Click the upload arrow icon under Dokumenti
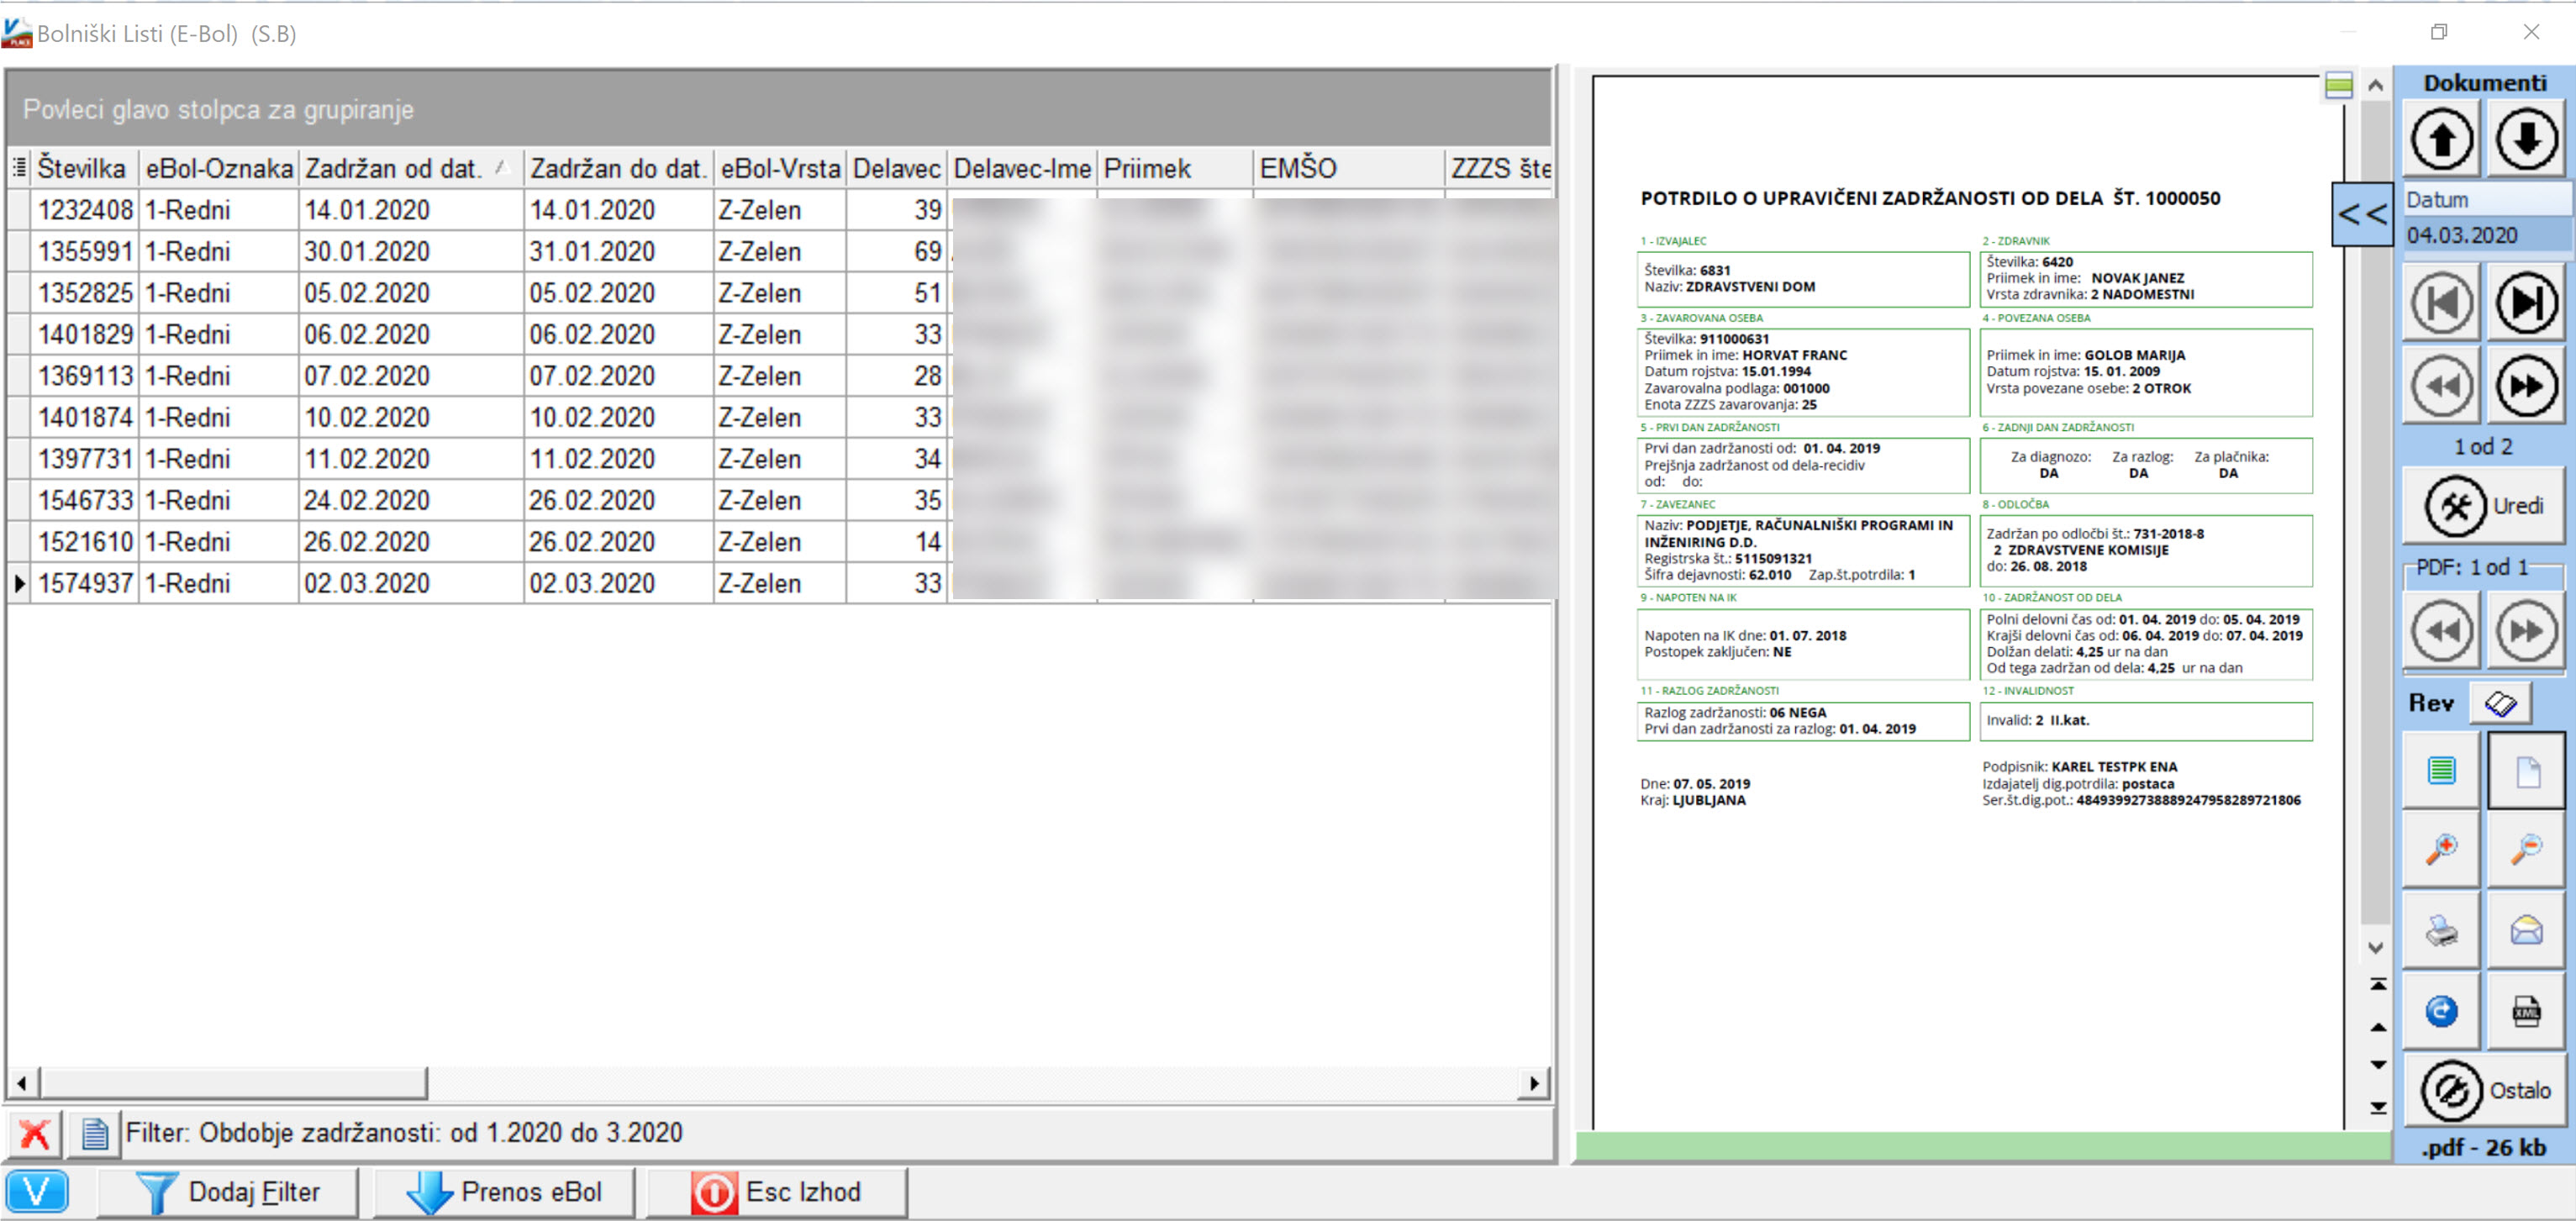Viewport: 2576px width, 1221px height. (x=2442, y=140)
